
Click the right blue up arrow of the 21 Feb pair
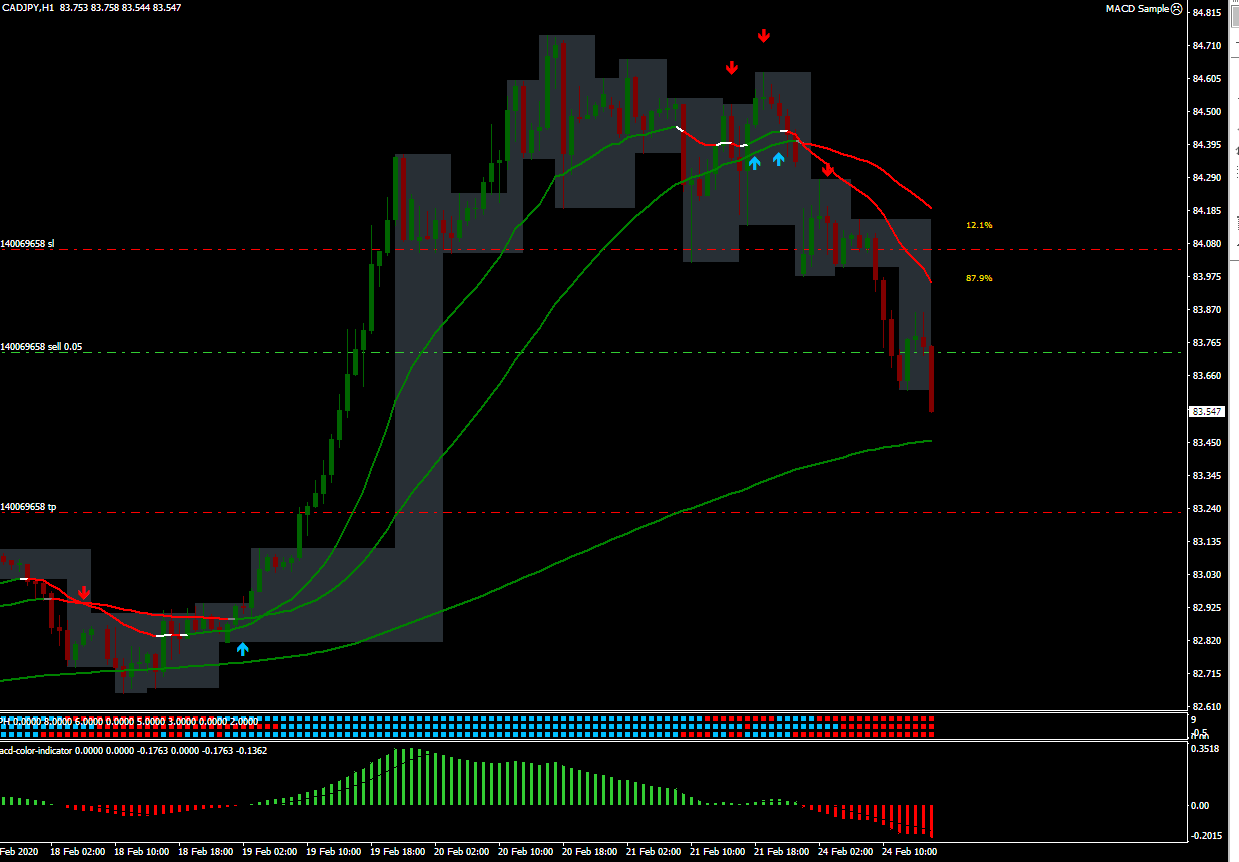pyautogui.click(x=778, y=158)
